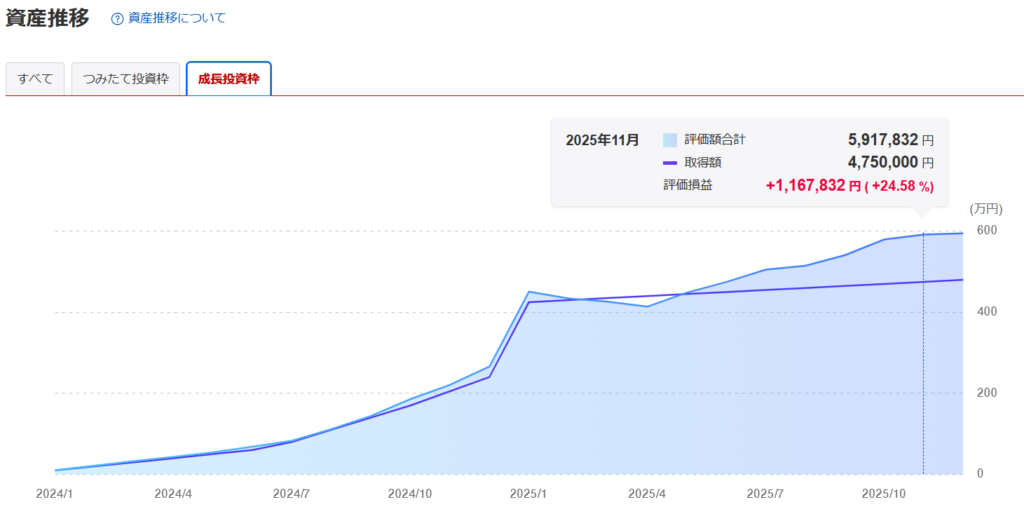Click the 4,750,000 円 acquisition amount value
Screen dimensions: 1024x514
[x=884, y=162]
